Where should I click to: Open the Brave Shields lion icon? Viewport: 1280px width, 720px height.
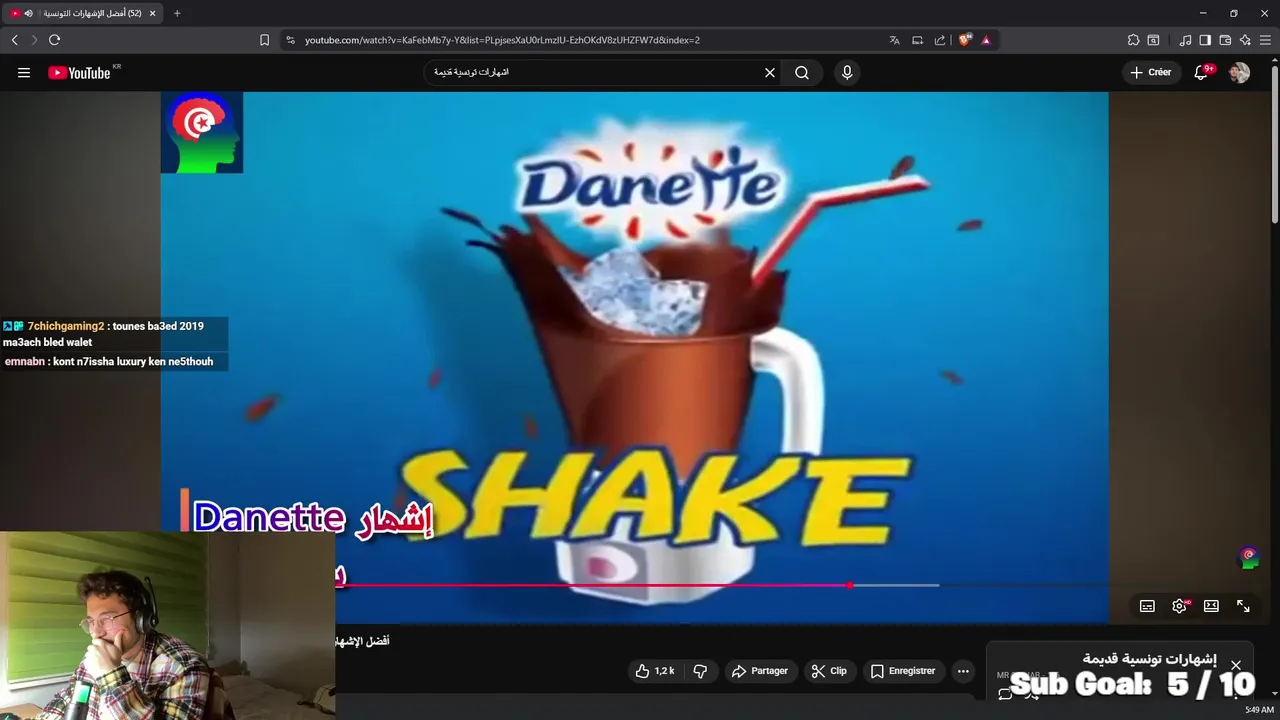click(x=965, y=40)
